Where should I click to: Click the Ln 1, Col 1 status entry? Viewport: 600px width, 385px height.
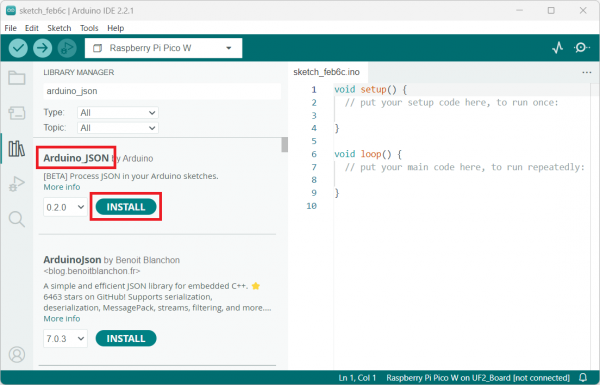click(357, 378)
